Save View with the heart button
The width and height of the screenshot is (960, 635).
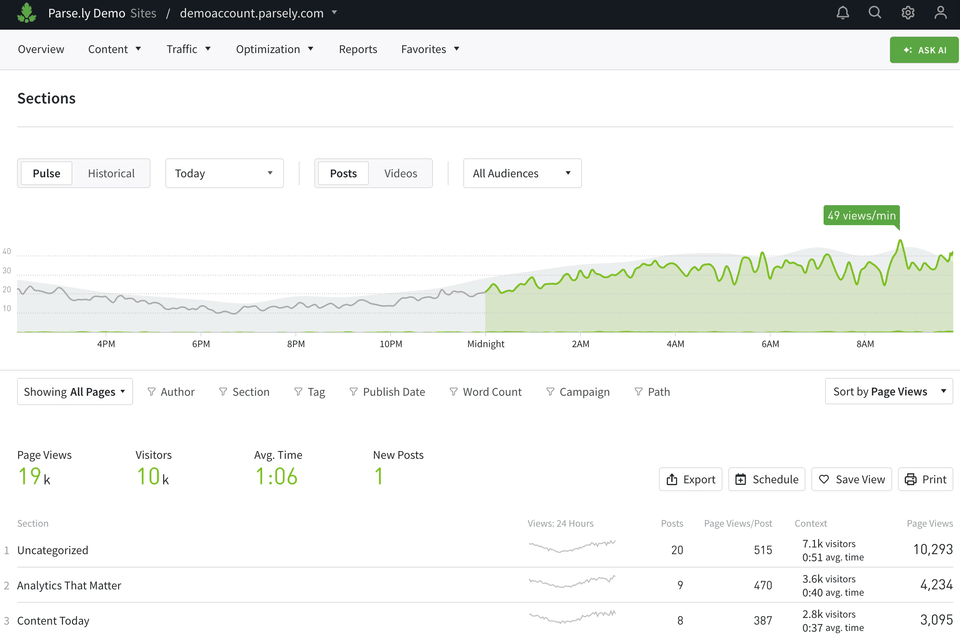click(851, 479)
